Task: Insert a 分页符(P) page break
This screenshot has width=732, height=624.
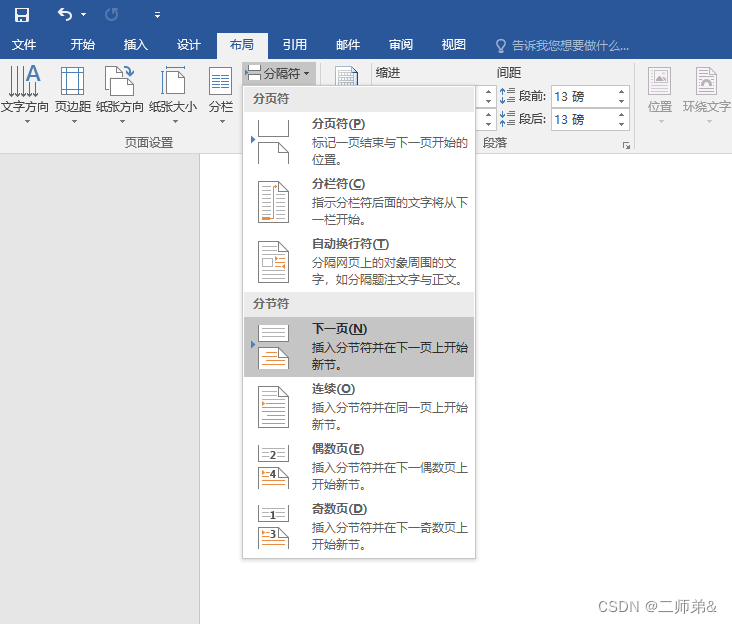Action: tap(359, 141)
